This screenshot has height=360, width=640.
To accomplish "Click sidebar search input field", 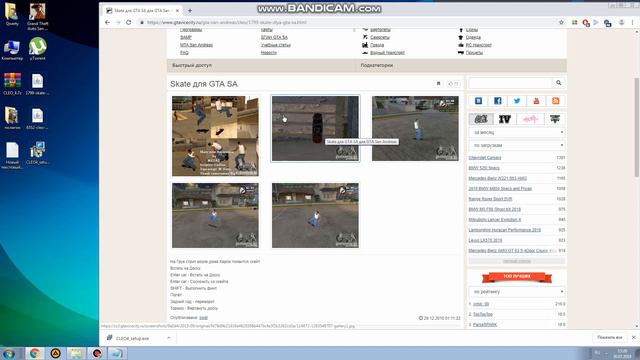I will pos(510,83).
